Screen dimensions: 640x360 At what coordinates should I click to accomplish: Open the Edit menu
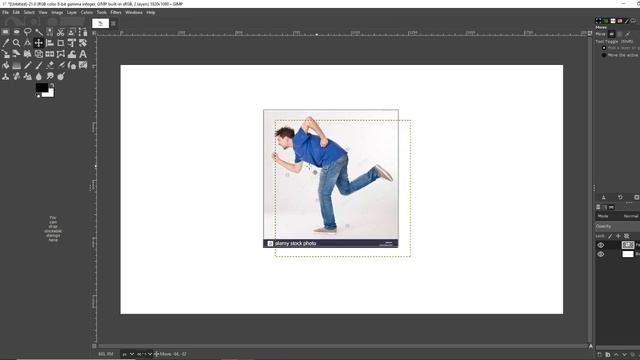pyautogui.click(x=16, y=13)
